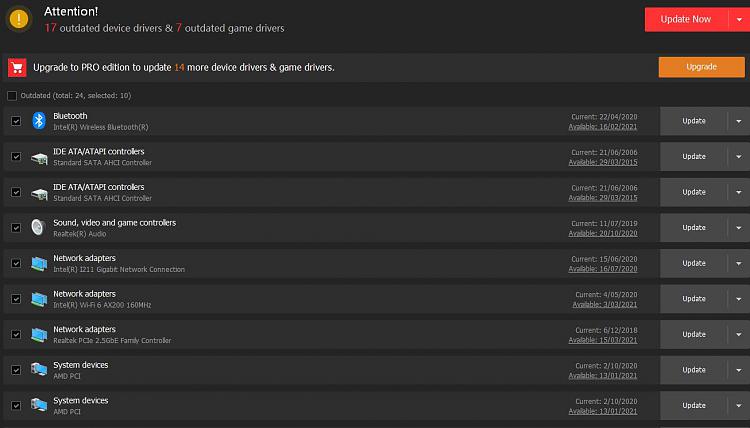Uncheck the Realtek Audio driver checkbox
Viewport: 750px width, 428px height.
coord(16,228)
